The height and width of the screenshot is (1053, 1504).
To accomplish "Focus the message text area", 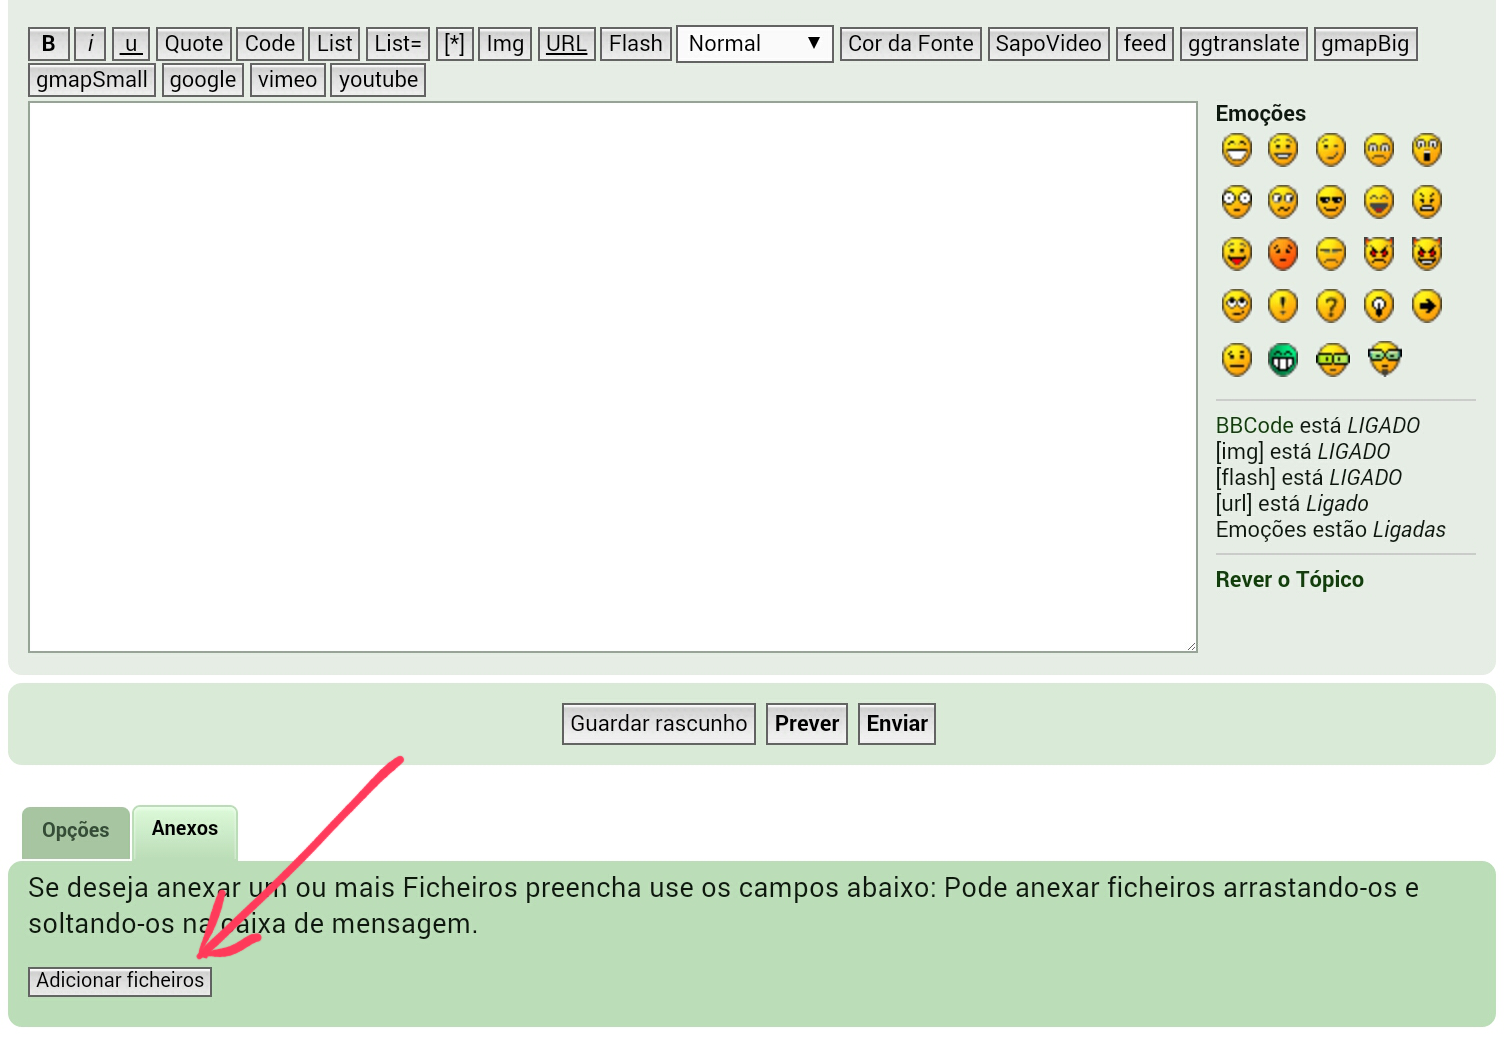I will [613, 377].
